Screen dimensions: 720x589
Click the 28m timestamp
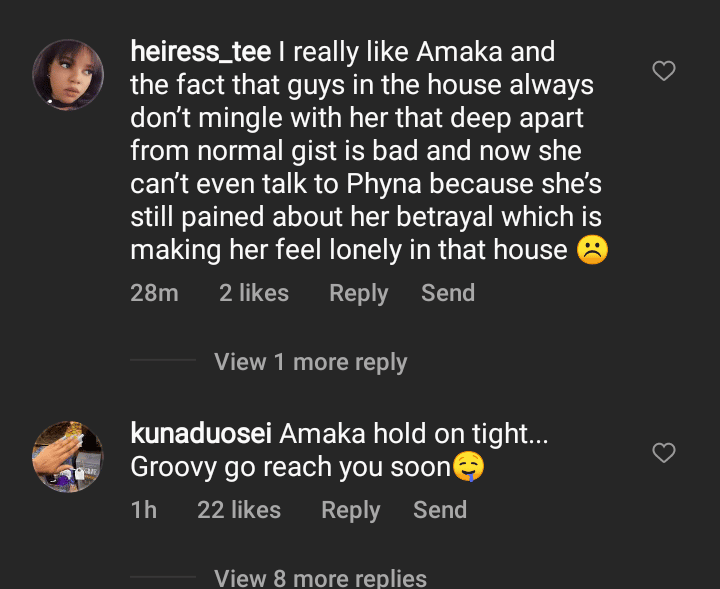[x=154, y=293]
